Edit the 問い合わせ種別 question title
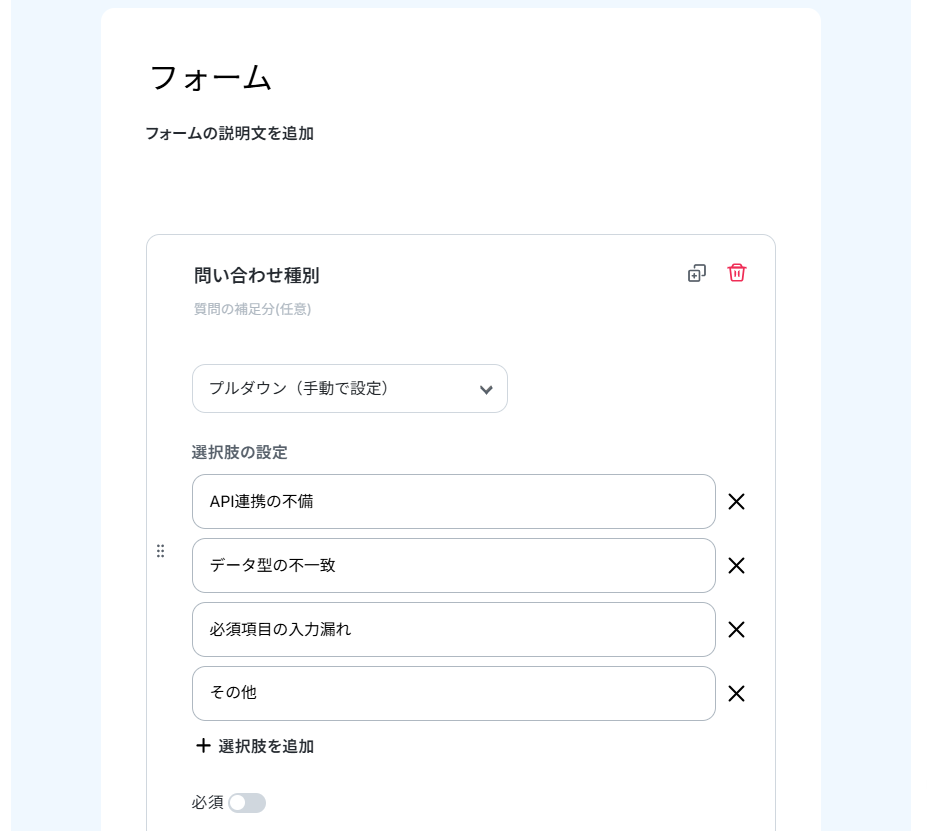The height and width of the screenshot is (831, 927). pyautogui.click(x=257, y=275)
